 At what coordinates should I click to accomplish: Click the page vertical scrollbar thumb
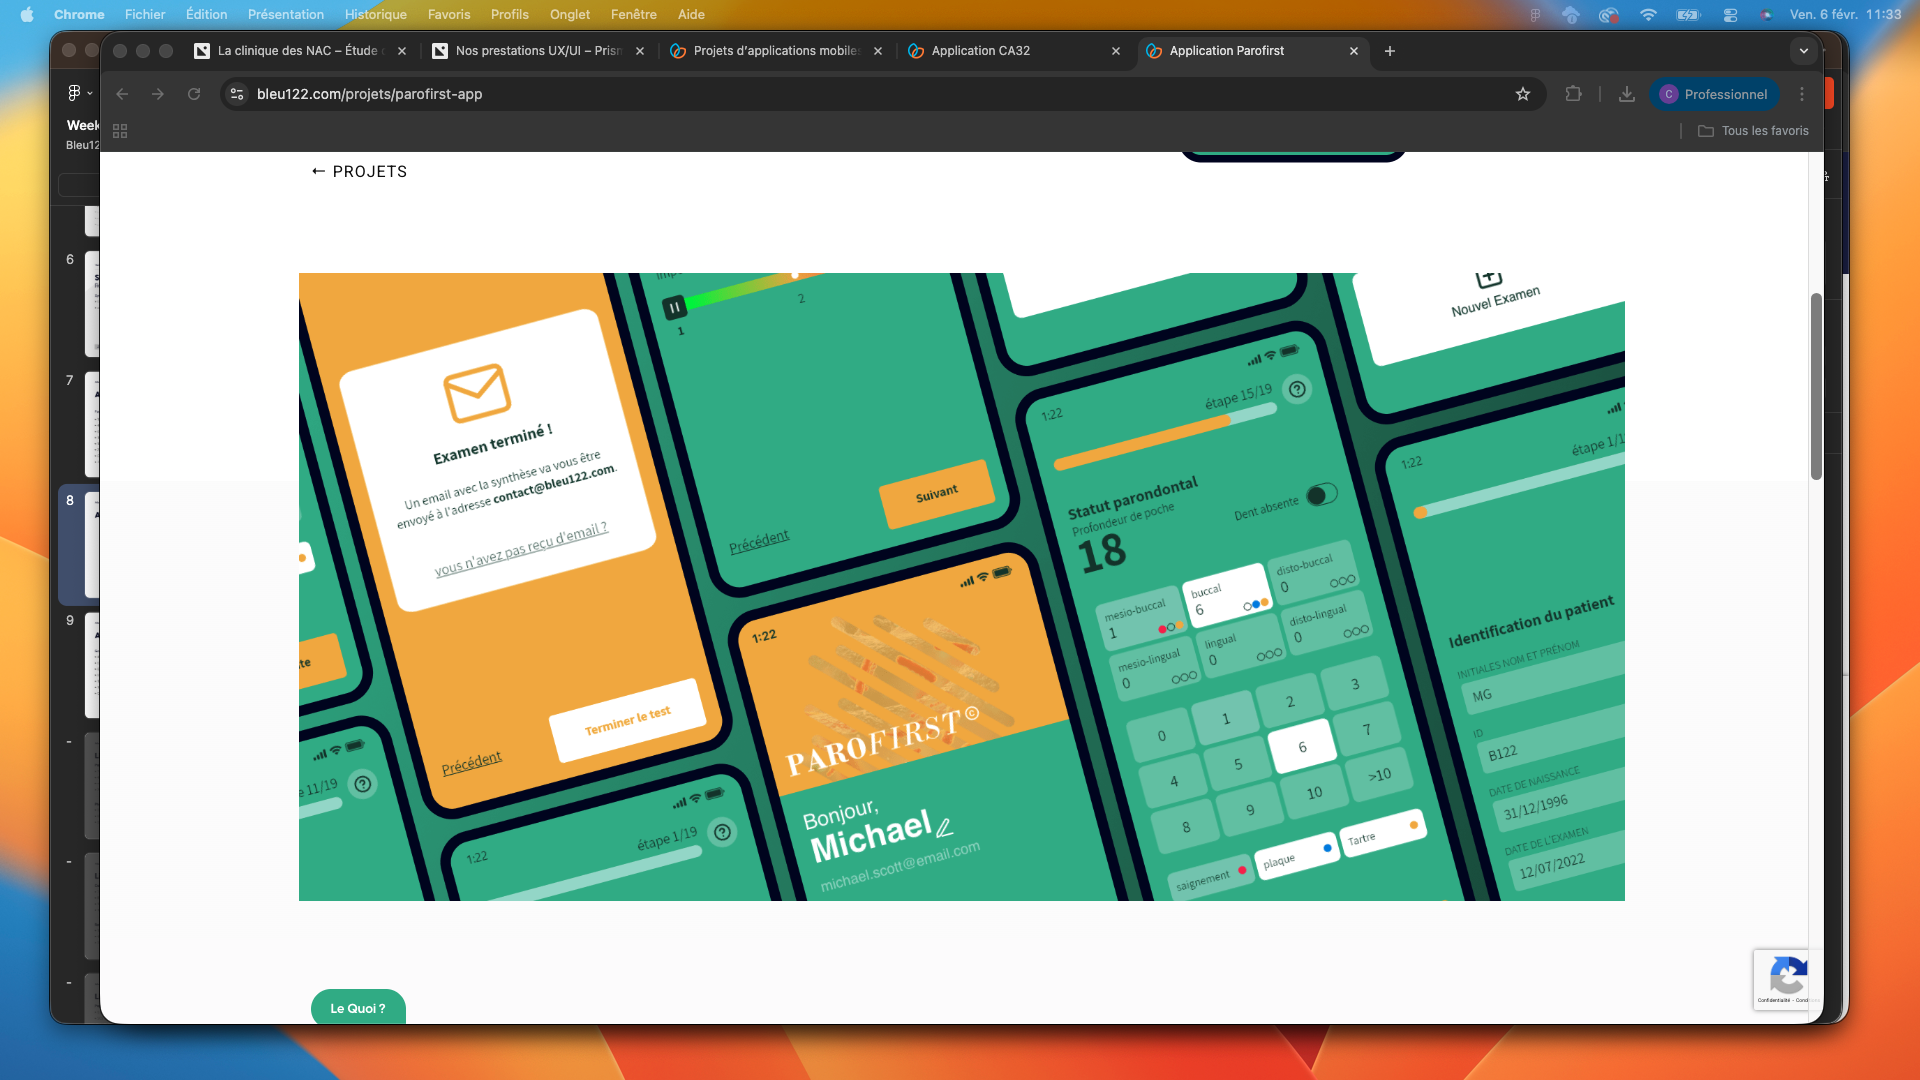pos(1816,385)
